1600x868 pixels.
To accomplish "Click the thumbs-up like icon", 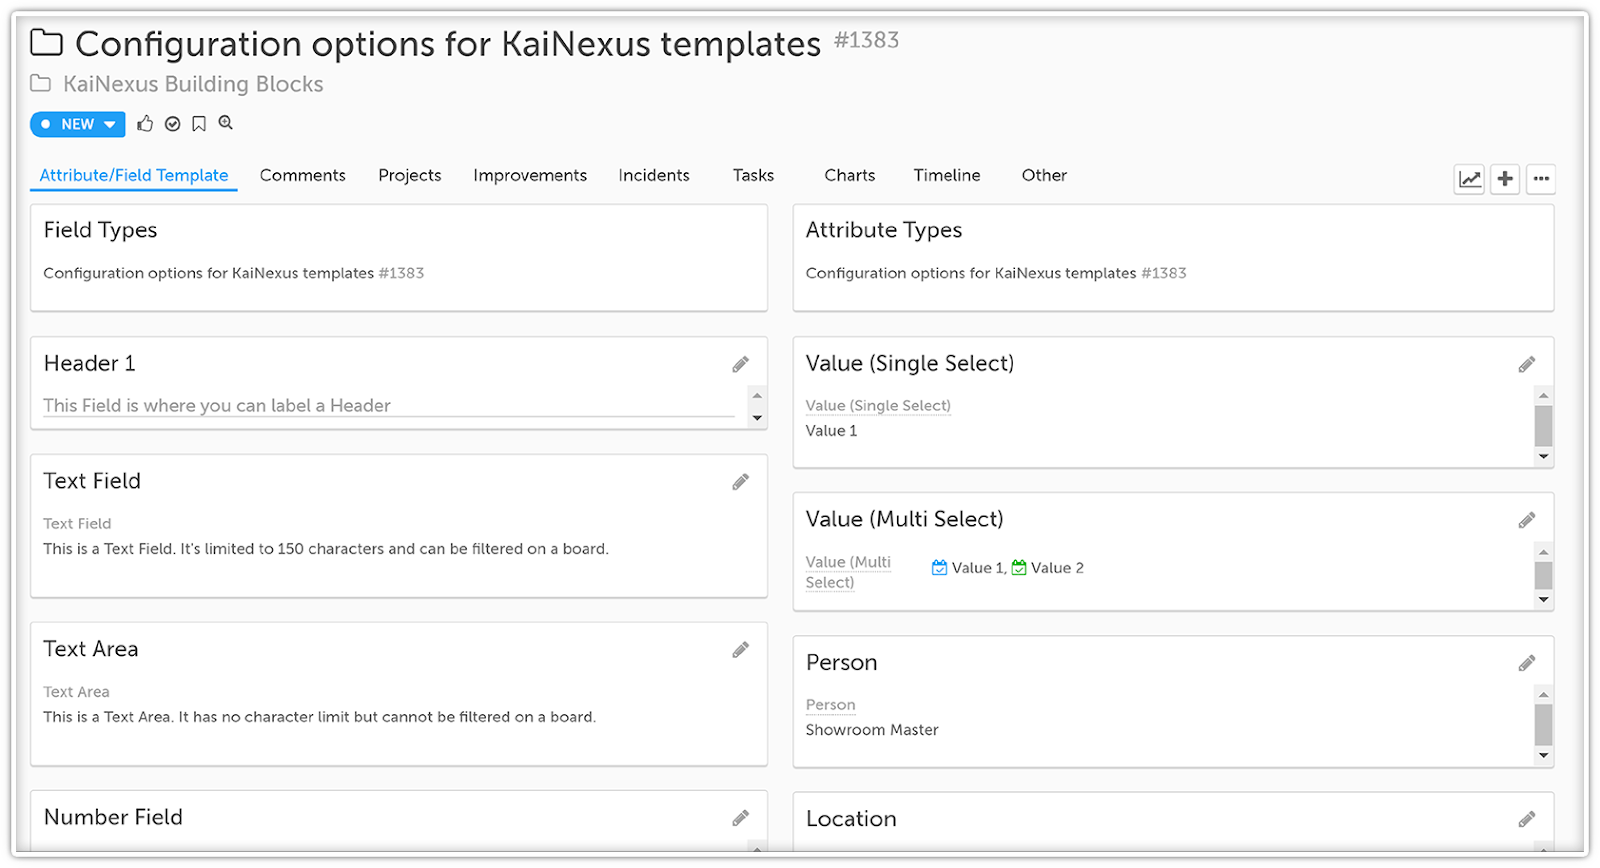I will (145, 124).
